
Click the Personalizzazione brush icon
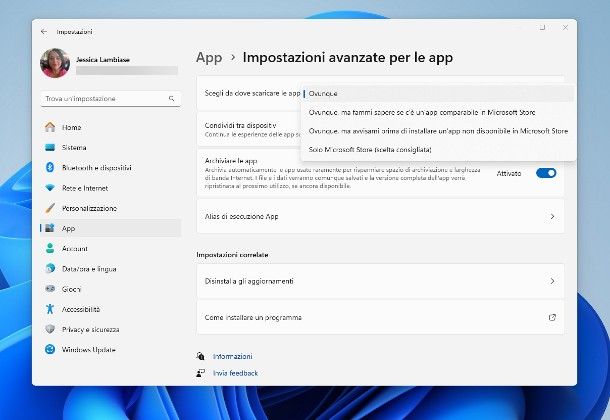49,208
